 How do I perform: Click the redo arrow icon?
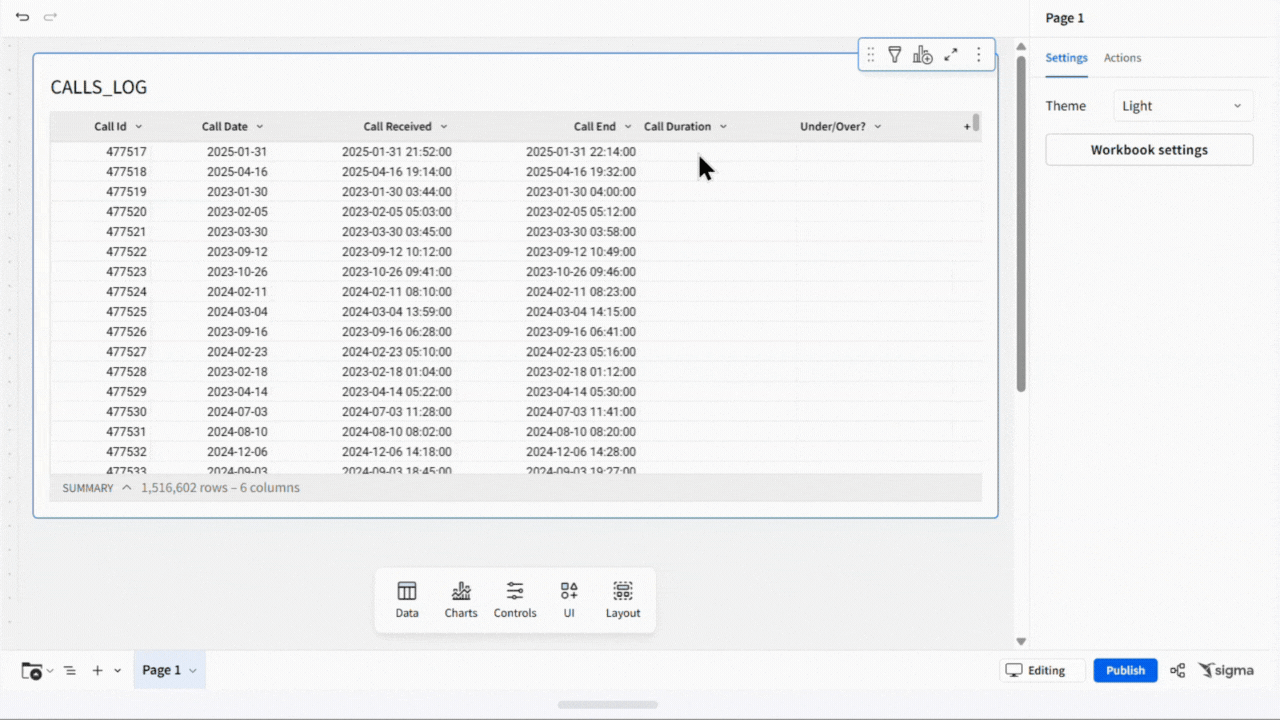tap(50, 17)
